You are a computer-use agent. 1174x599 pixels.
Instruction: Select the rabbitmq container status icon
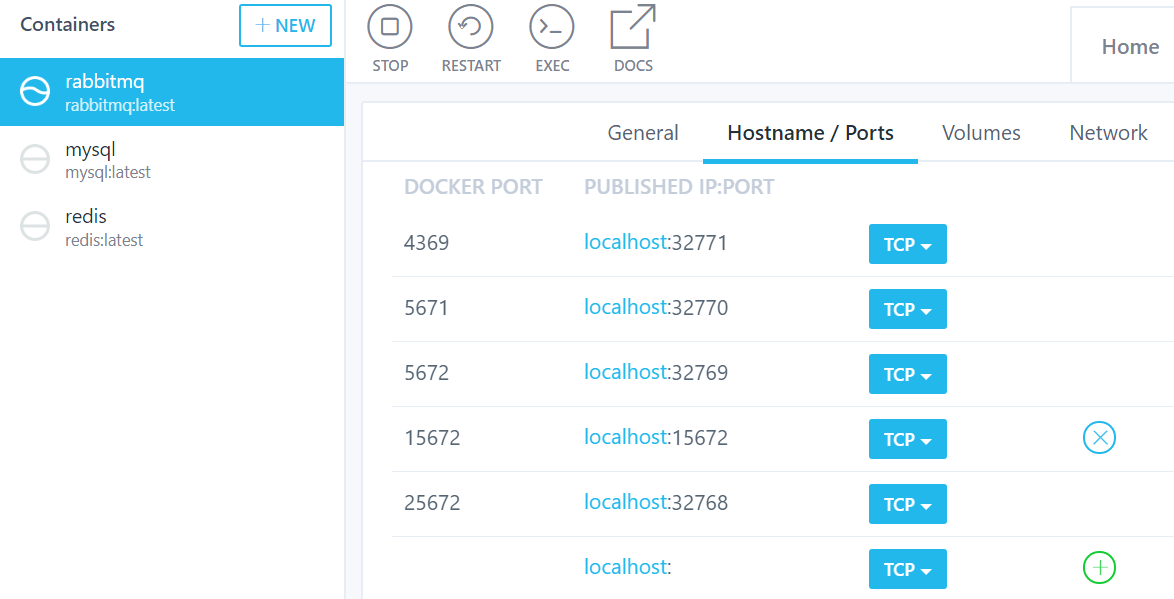(34, 91)
